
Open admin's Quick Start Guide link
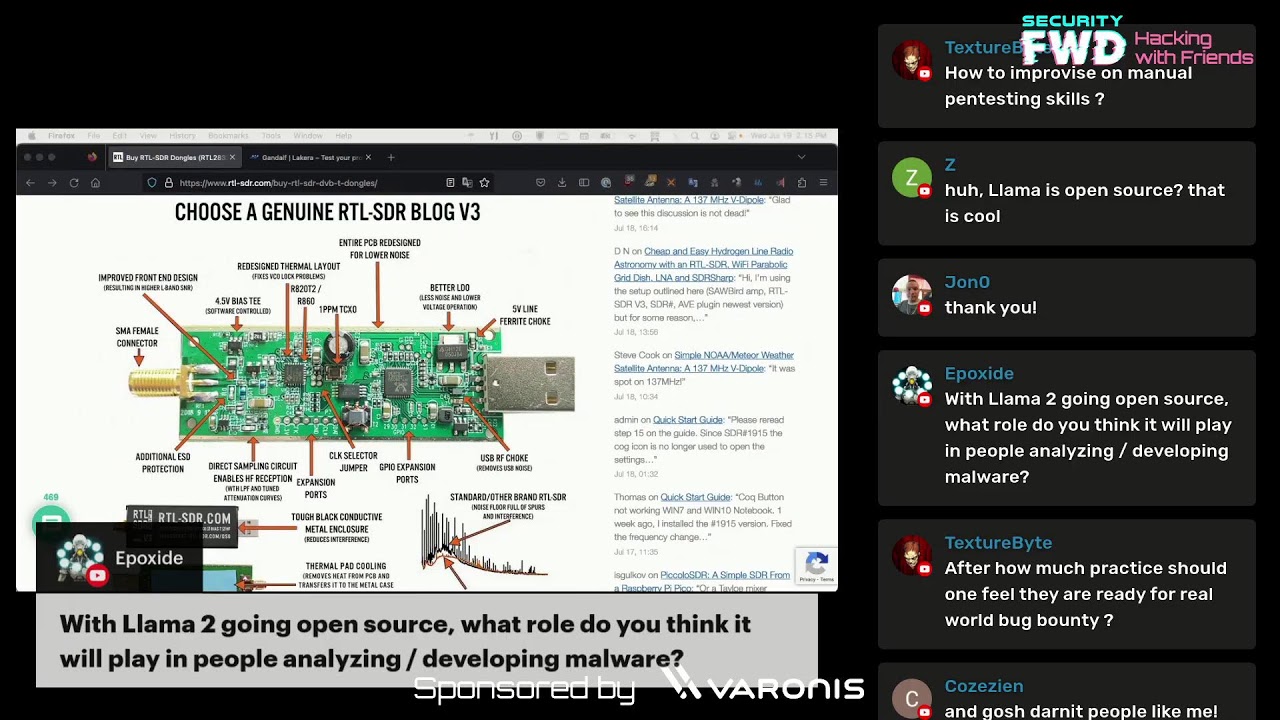point(688,420)
